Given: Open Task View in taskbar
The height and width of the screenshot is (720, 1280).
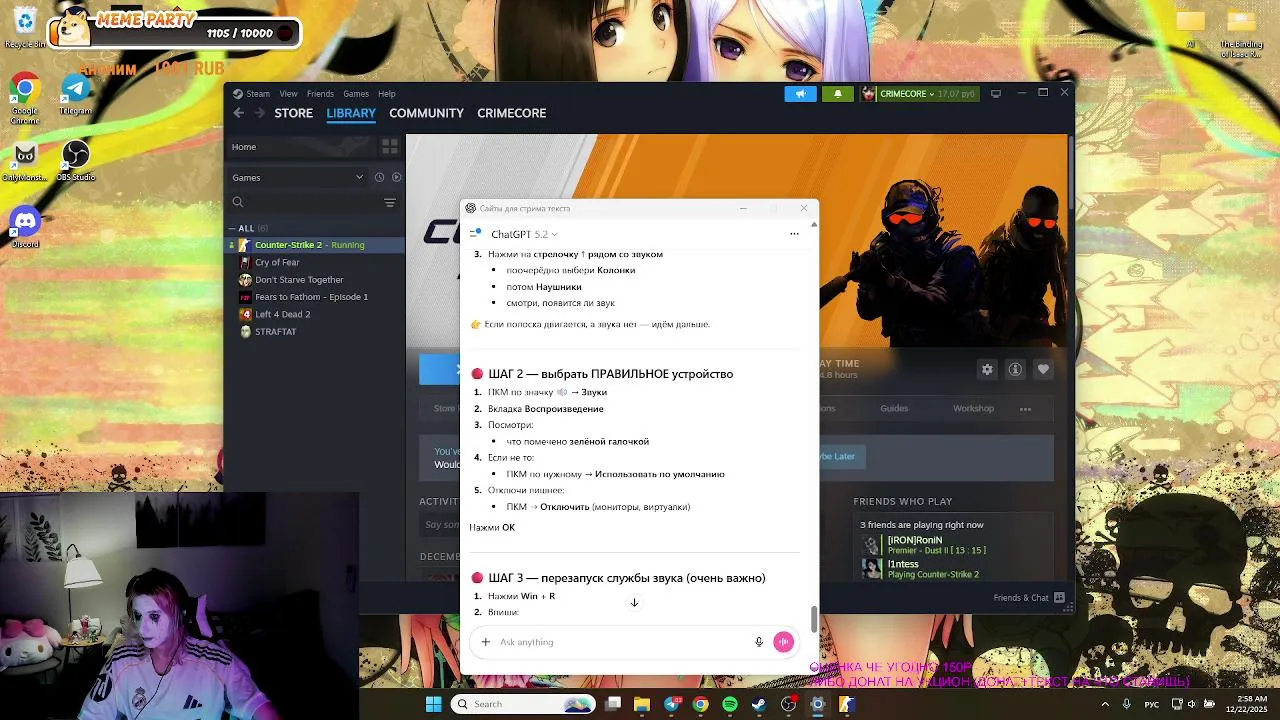Looking at the screenshot, I should [613, 704].
